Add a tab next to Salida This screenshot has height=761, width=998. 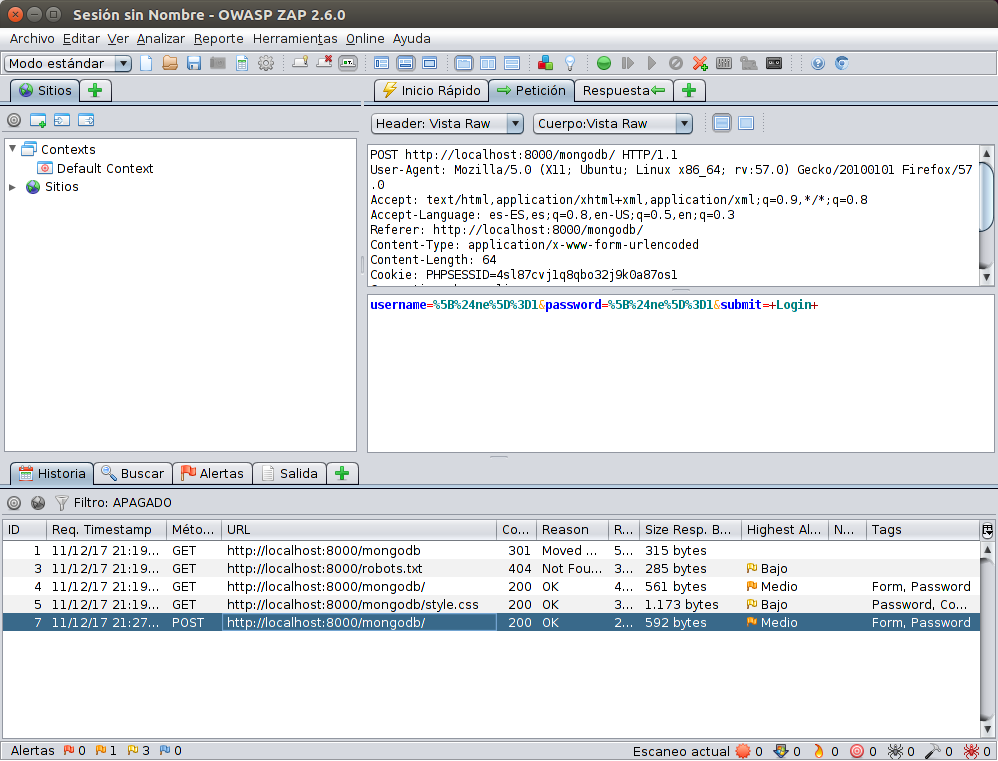click(342, 473)
